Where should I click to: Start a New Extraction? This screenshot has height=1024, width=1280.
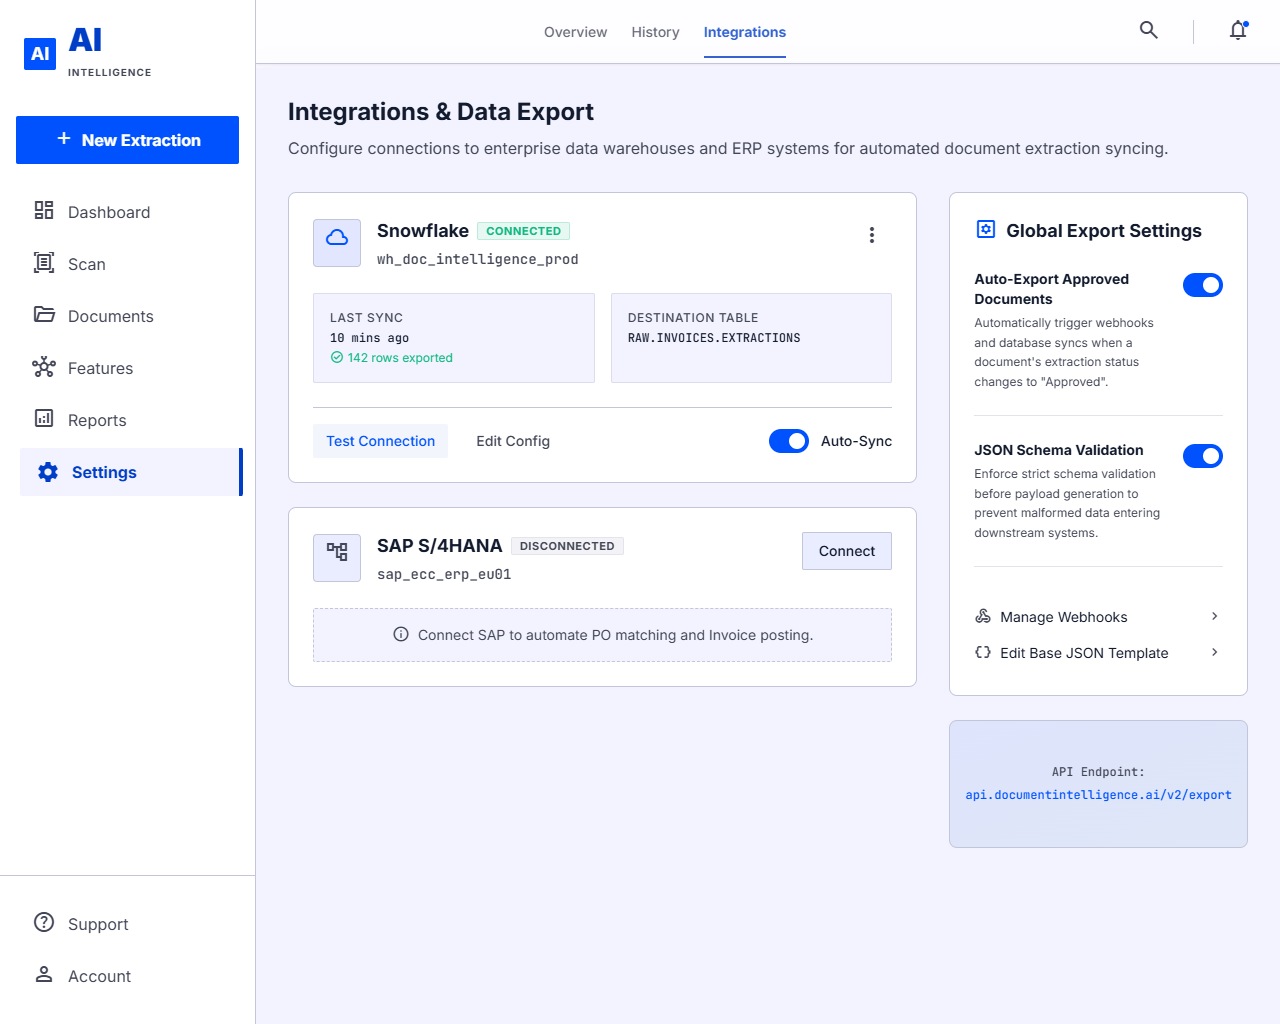127,140
